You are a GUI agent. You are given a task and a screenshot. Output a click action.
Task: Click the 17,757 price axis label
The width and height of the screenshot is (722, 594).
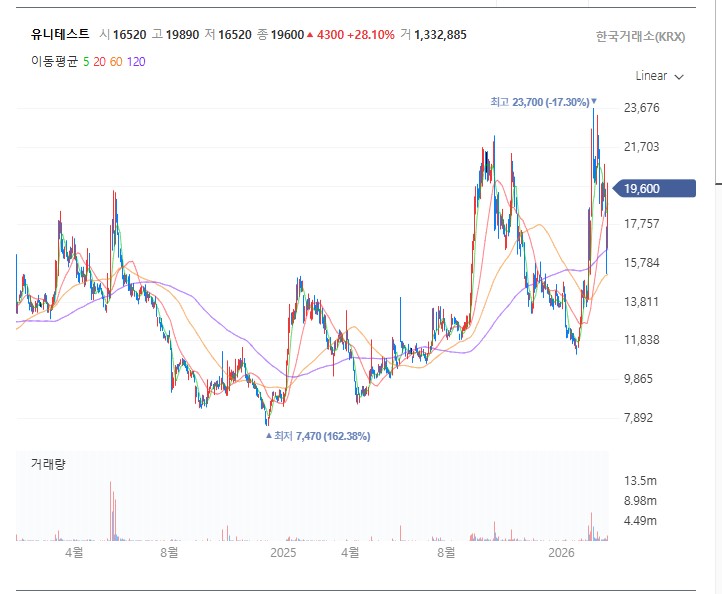(641, 224)
